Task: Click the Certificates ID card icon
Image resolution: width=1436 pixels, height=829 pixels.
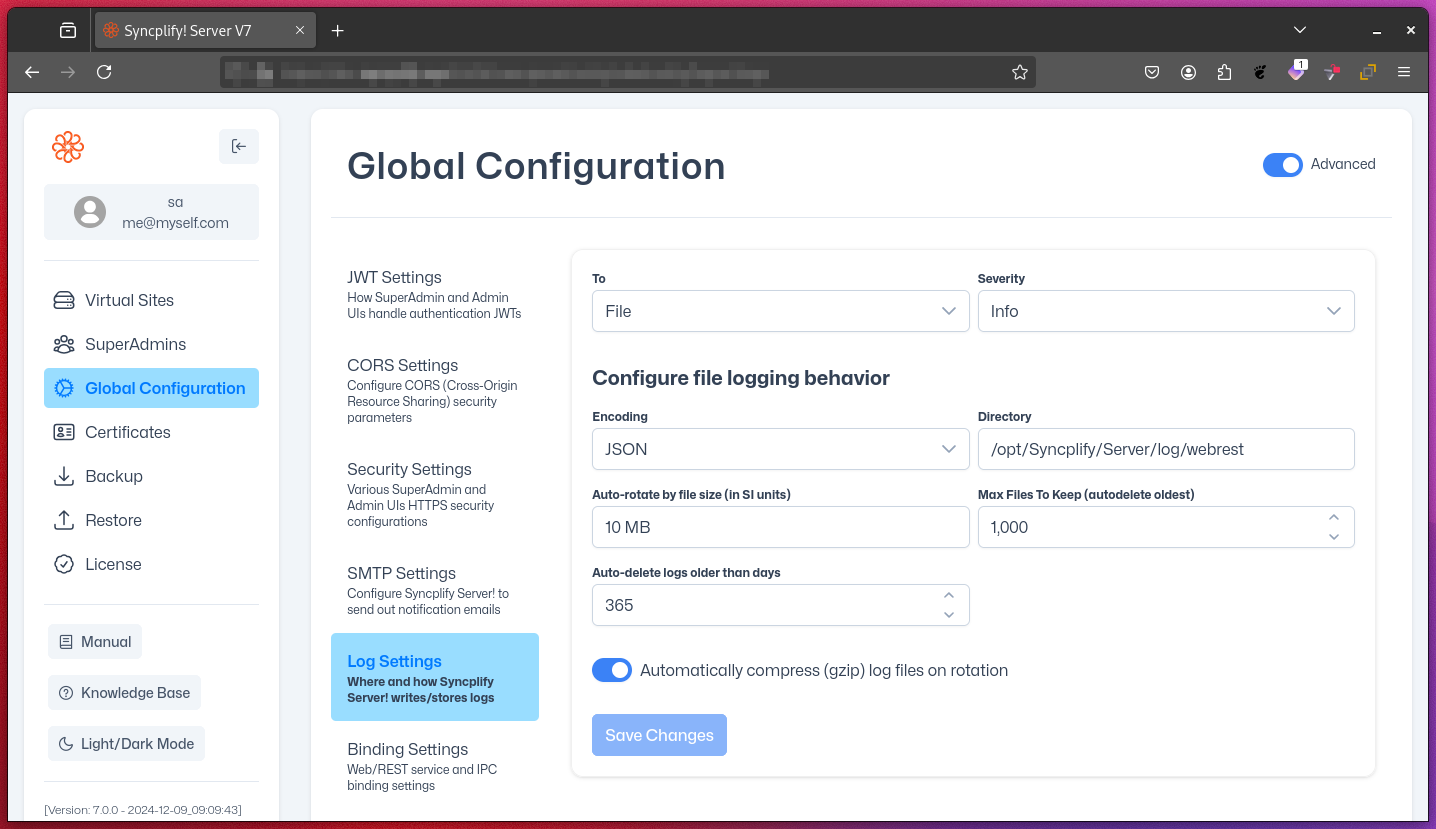Action: pyautogui.click(x=64, y=432)
